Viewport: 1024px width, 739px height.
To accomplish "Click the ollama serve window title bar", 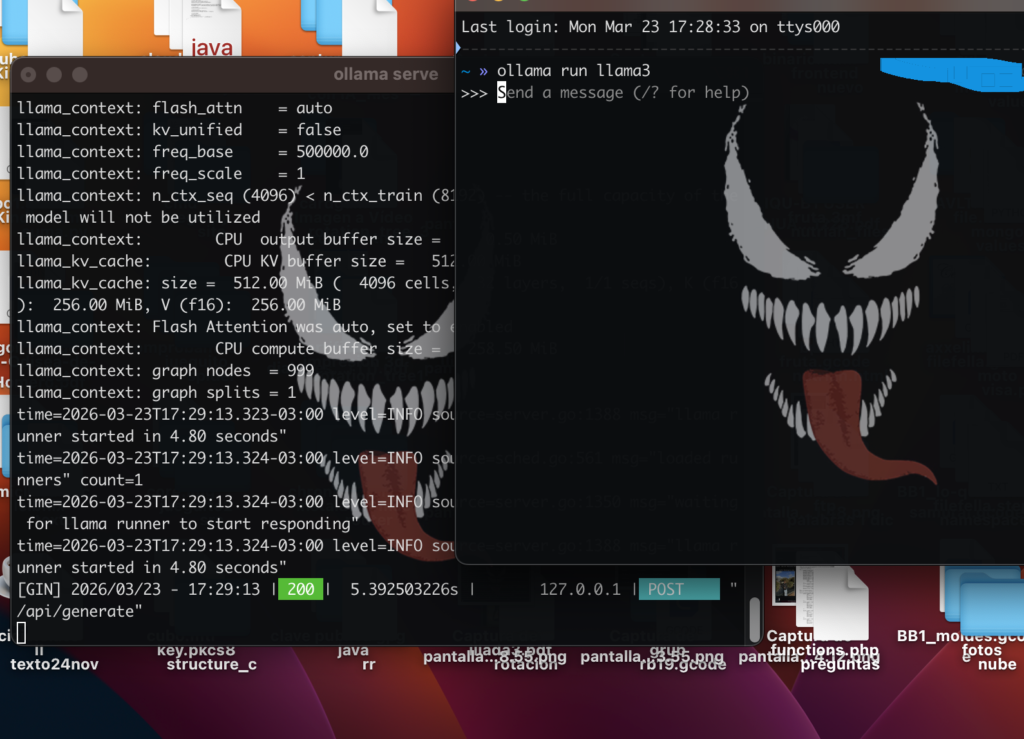I will (x=250, y=75).
